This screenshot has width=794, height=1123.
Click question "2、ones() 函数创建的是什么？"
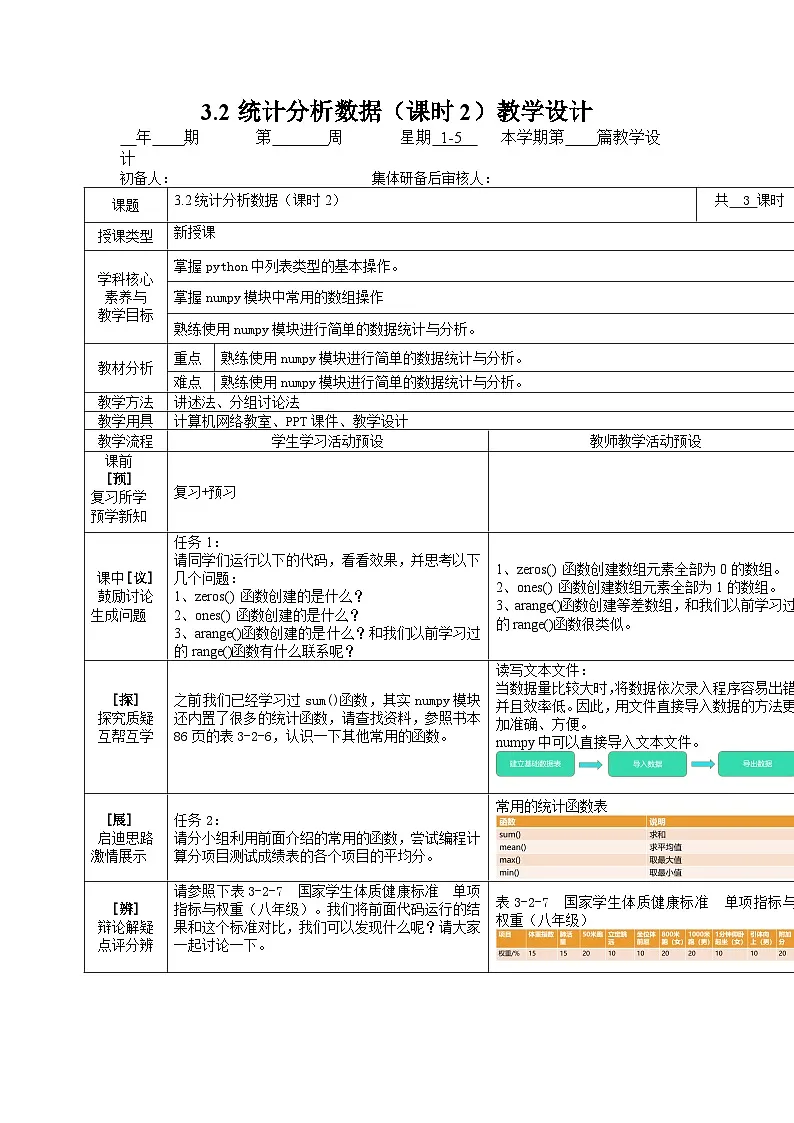[x=266, y=615]
